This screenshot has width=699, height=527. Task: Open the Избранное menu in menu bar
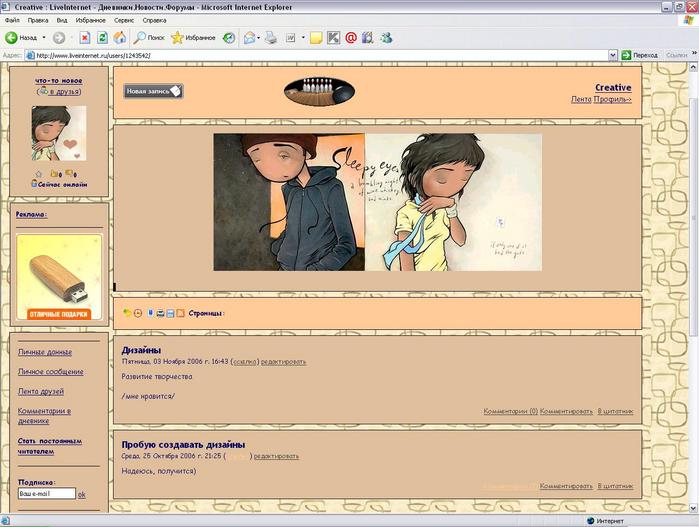coord(90,20)
